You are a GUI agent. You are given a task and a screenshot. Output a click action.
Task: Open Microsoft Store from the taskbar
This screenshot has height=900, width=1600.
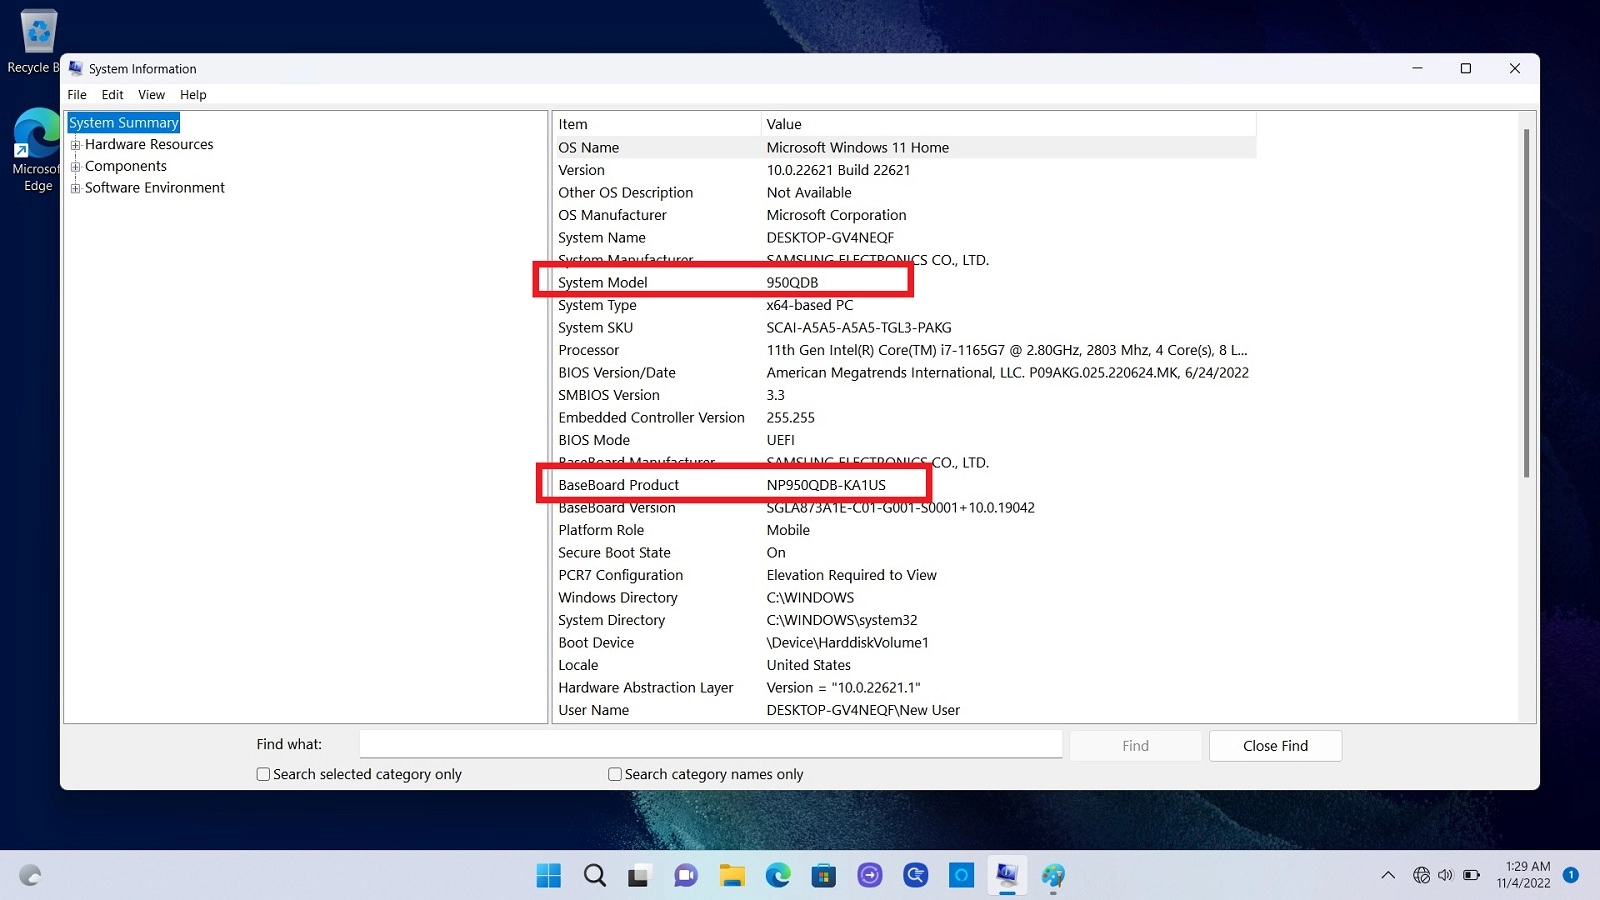tap(824, 876)
